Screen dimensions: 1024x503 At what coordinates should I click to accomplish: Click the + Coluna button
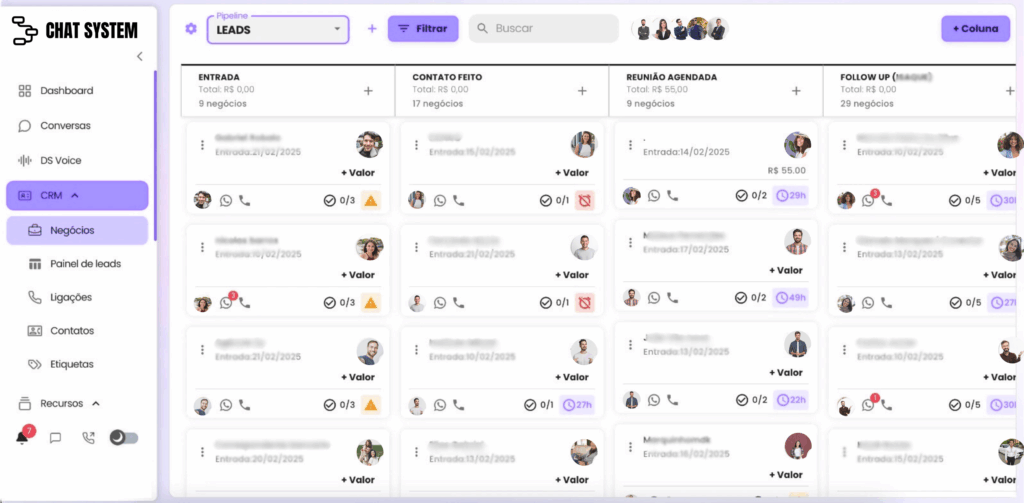click(x=976, y=29)
